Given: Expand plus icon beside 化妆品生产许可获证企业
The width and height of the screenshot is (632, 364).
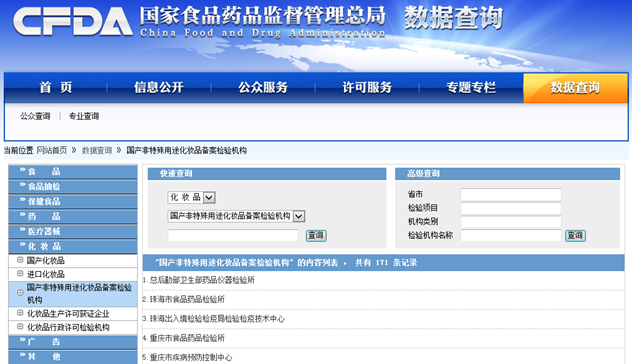Looking at the screenshot, I should click(x=20, y=313).
